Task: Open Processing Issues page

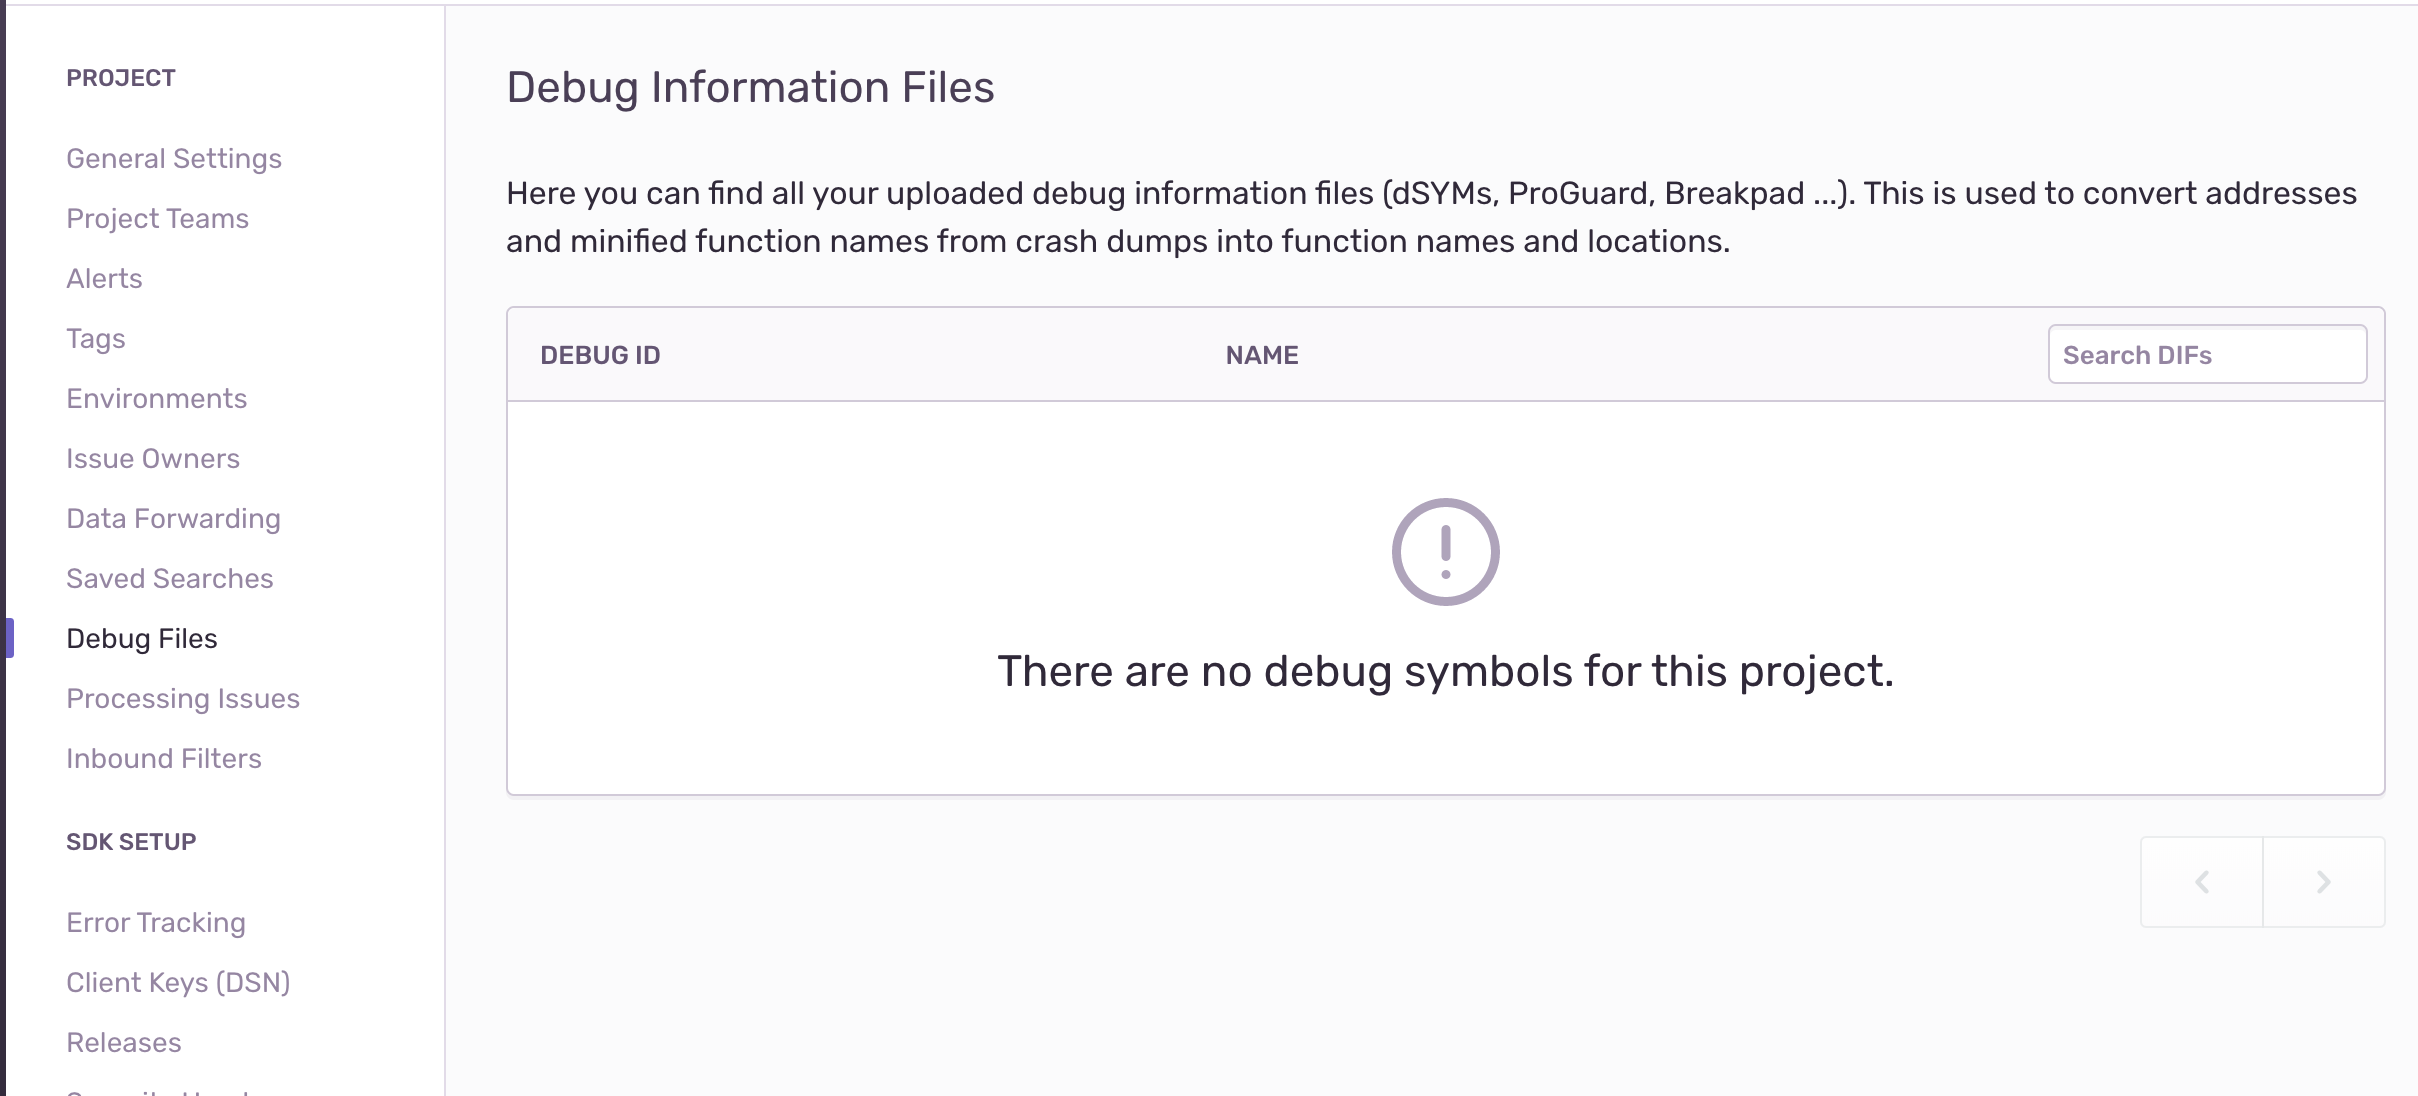Action: pyautogui.click(x=183, y=699)
